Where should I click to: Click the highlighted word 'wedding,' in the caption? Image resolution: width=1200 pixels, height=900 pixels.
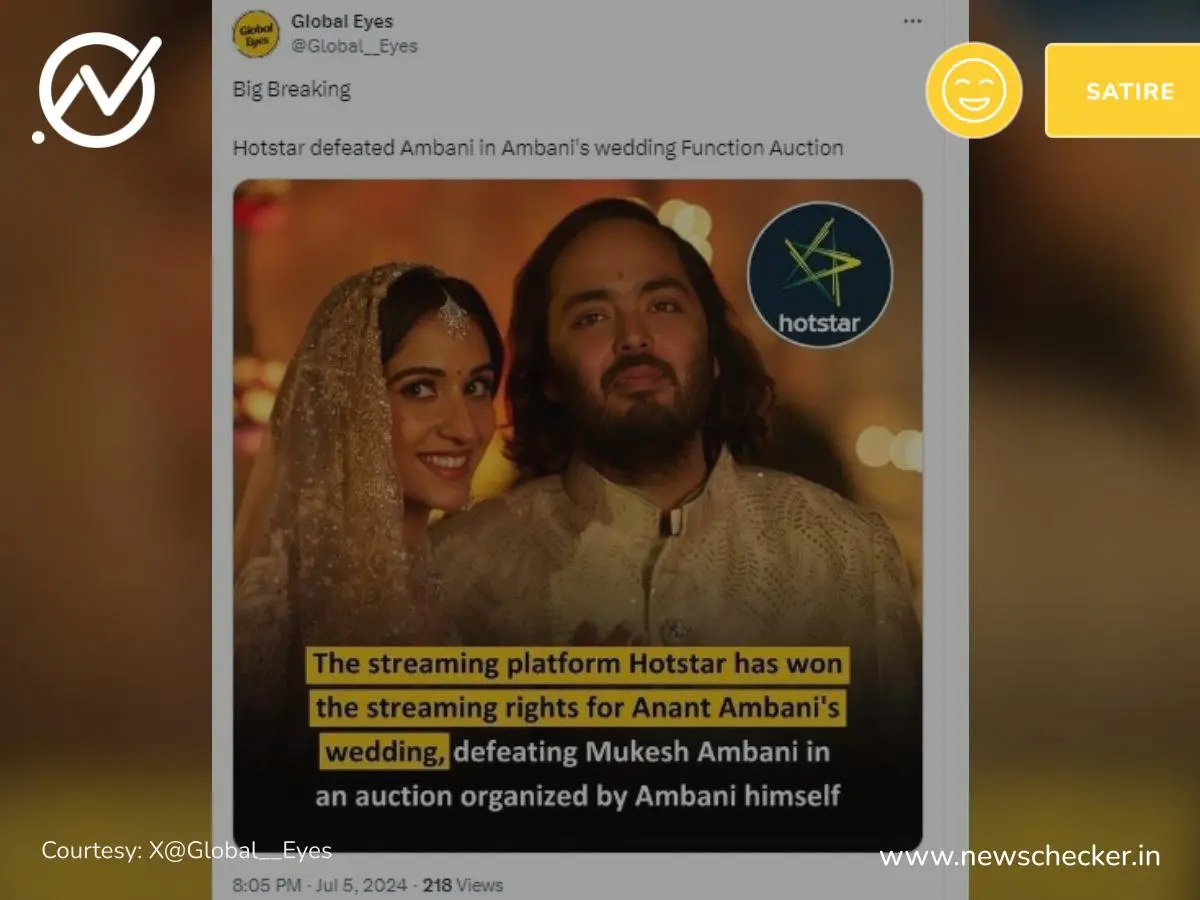(385, 751)
